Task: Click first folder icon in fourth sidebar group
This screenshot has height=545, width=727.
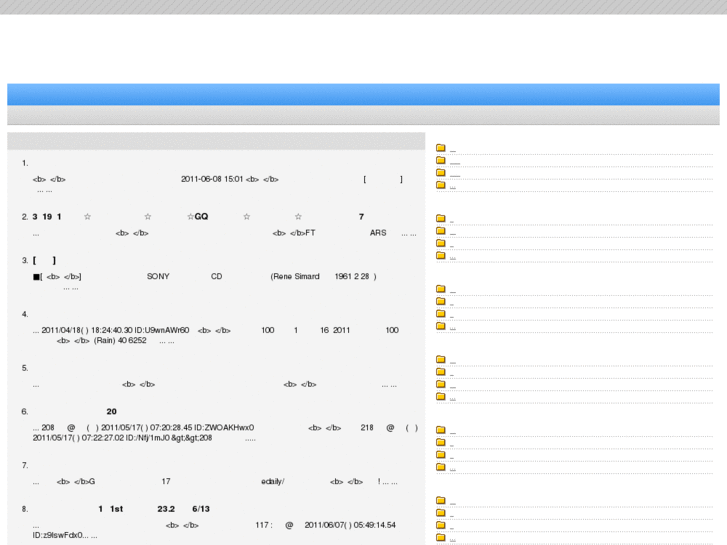Action: tap(440, 359)
